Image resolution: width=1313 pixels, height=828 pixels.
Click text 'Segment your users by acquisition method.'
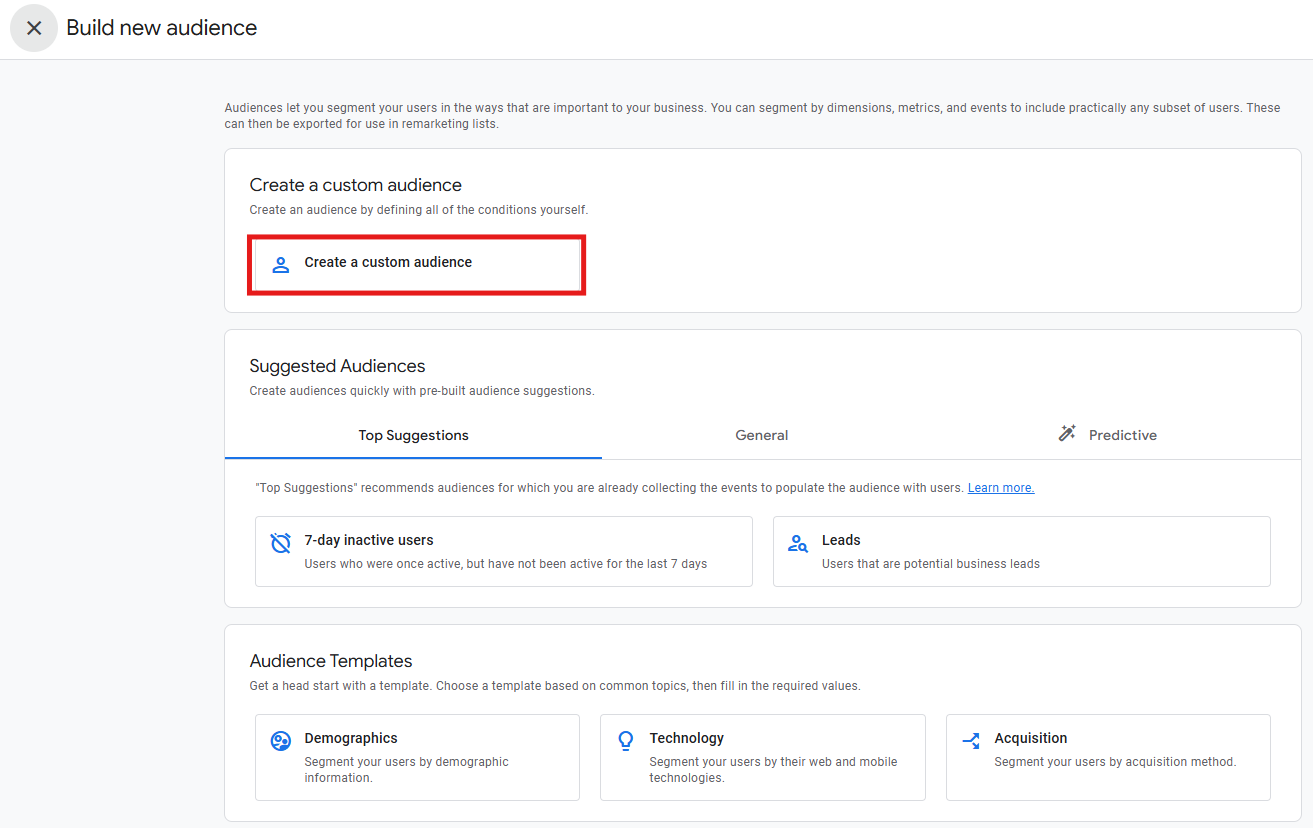pyautogui.click(x=1116, y=762)
